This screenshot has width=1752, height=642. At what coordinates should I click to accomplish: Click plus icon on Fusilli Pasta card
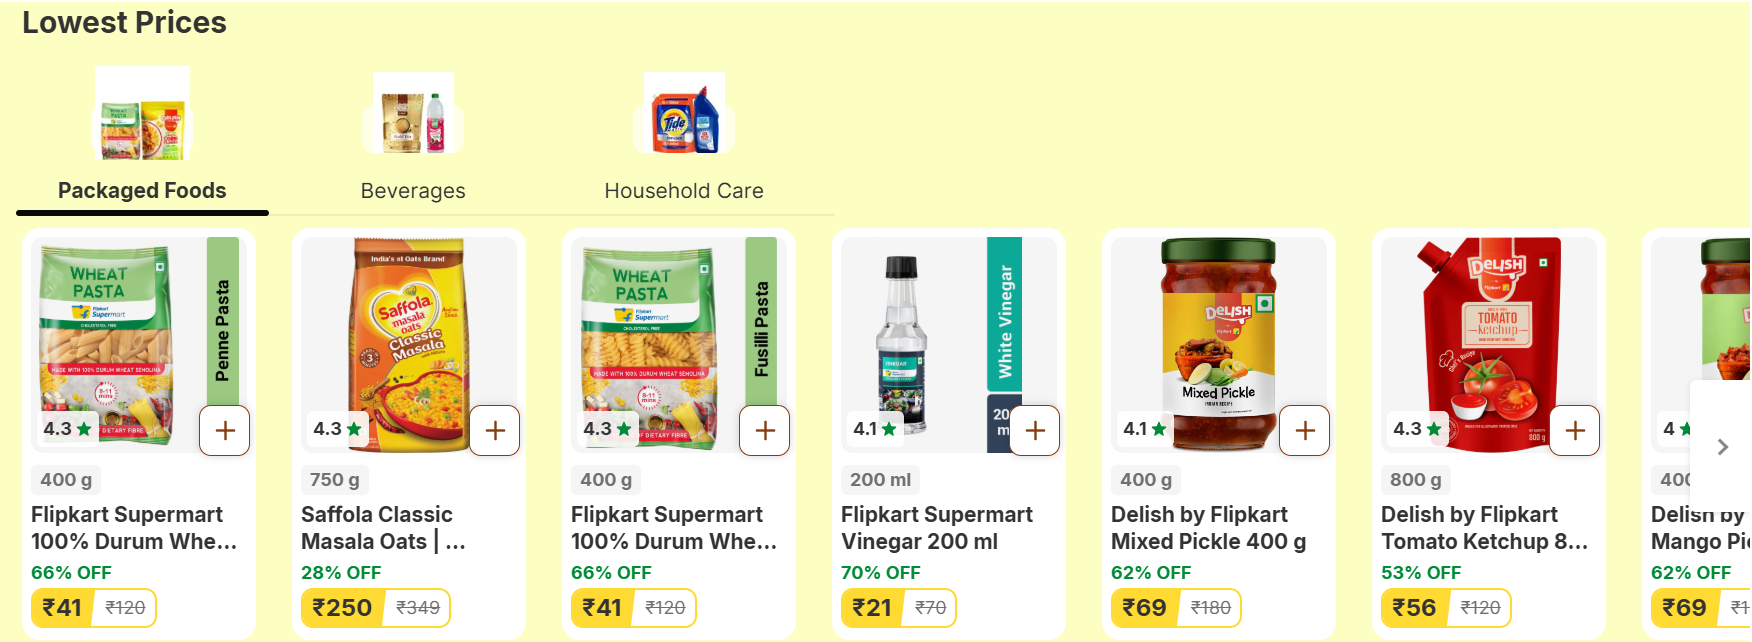[x=765, y=431]
